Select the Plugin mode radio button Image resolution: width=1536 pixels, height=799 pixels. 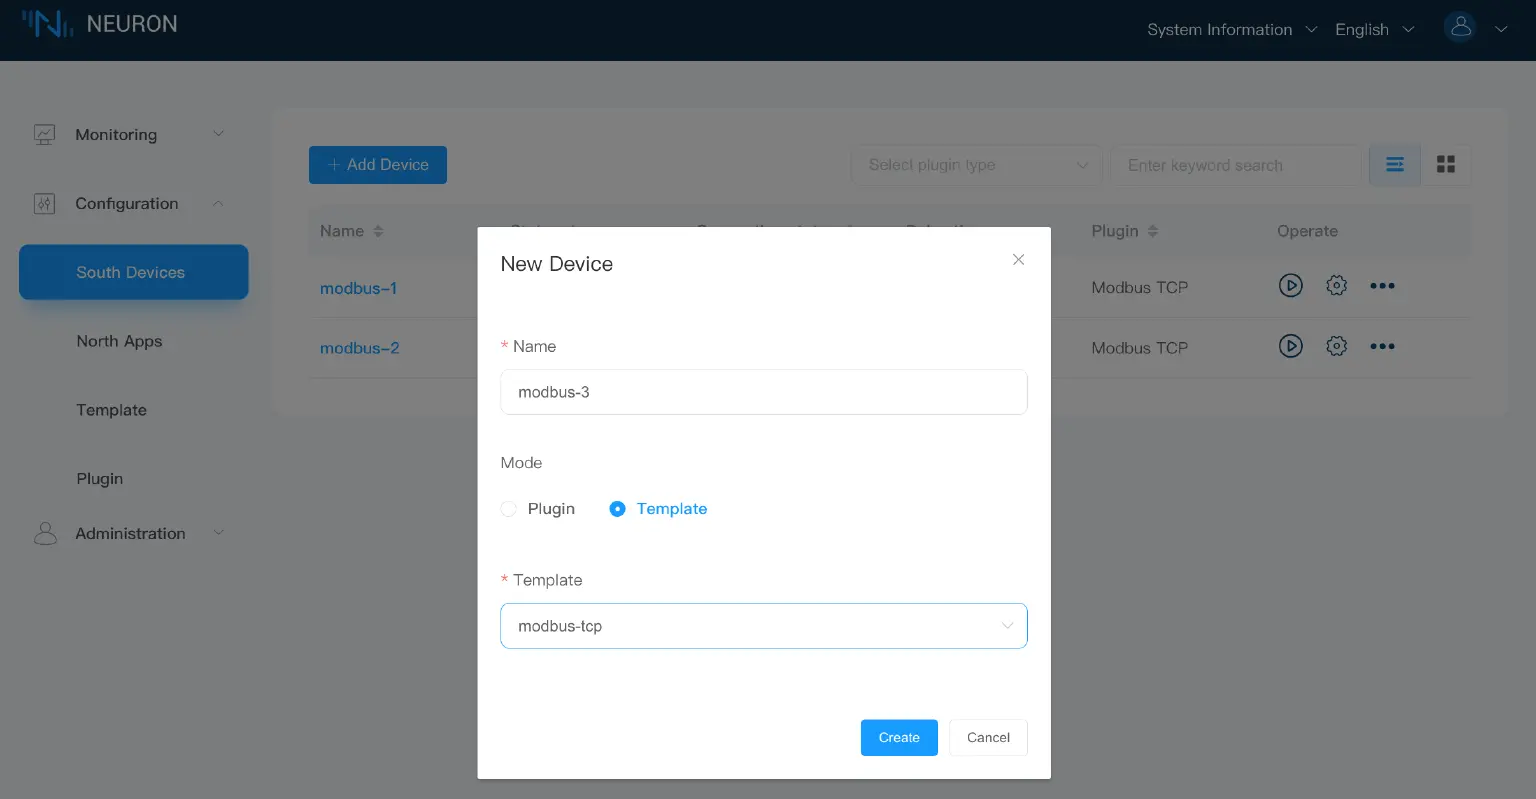(x=508, y=508)
